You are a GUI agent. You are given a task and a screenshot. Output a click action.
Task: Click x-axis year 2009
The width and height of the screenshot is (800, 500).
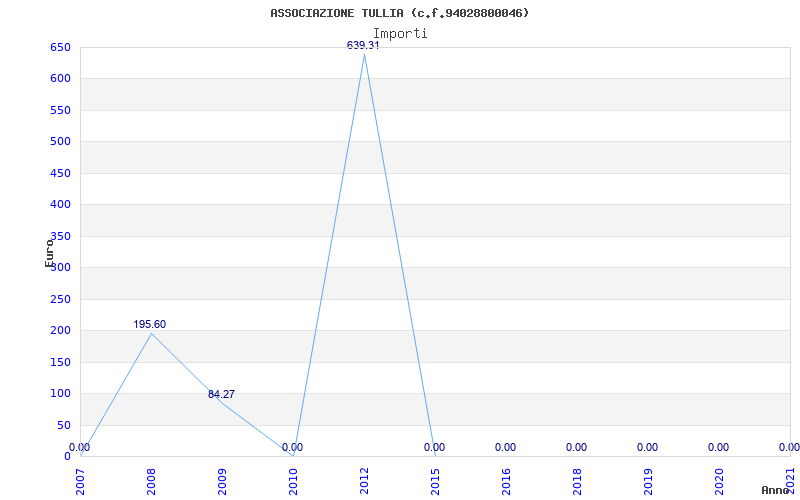click(x=222, y=482)
